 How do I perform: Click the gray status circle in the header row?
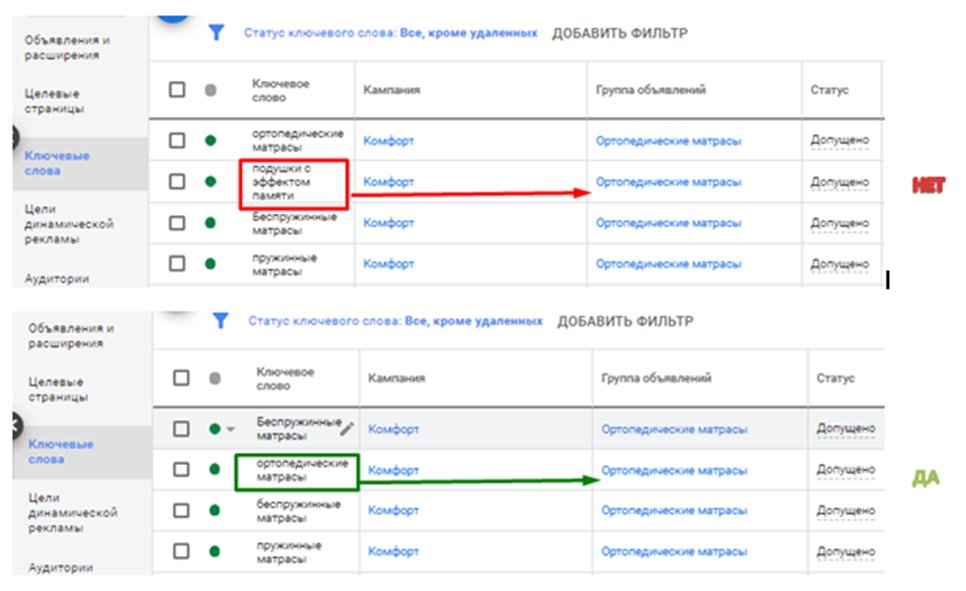coord(209,88)
